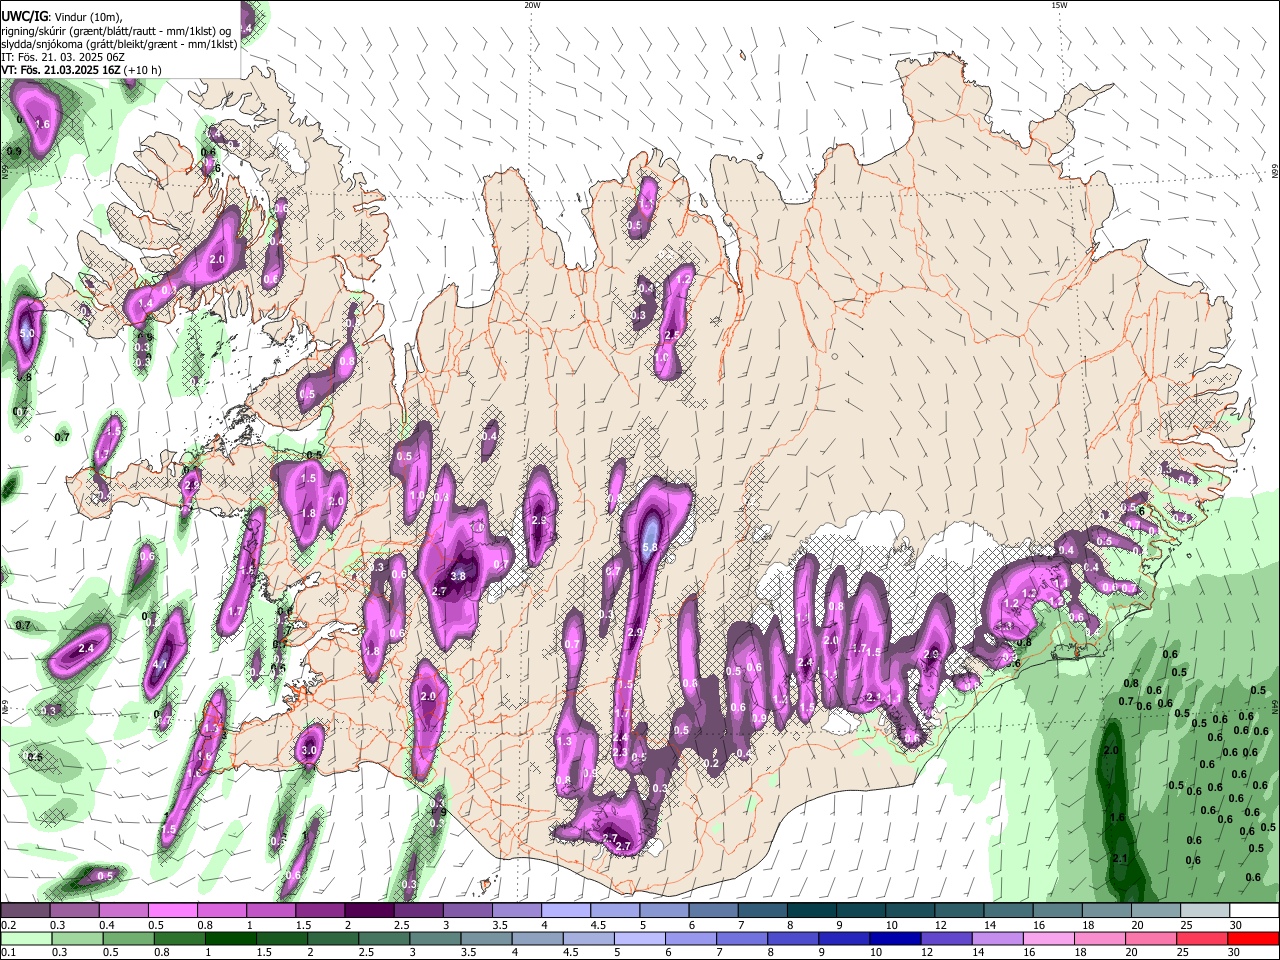
Task: Click the "rigning/skúrir" legend description line
Action: pyautogui.click(x=116, y=31)
